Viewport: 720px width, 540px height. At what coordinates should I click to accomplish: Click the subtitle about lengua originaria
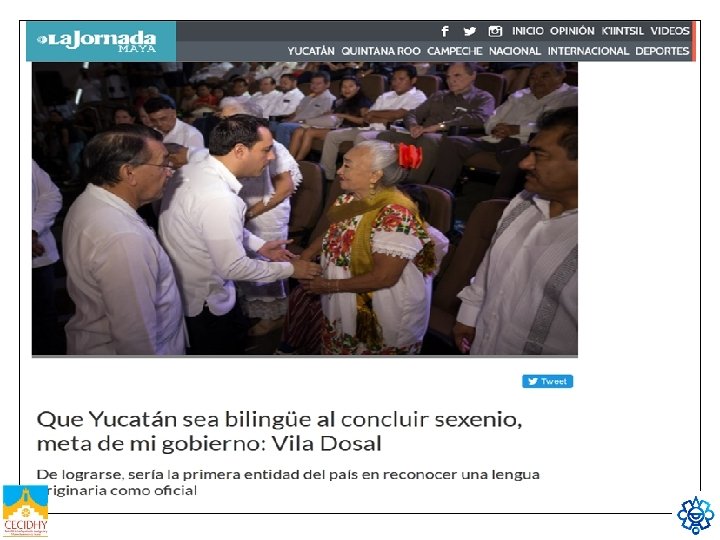coord(288,482)
